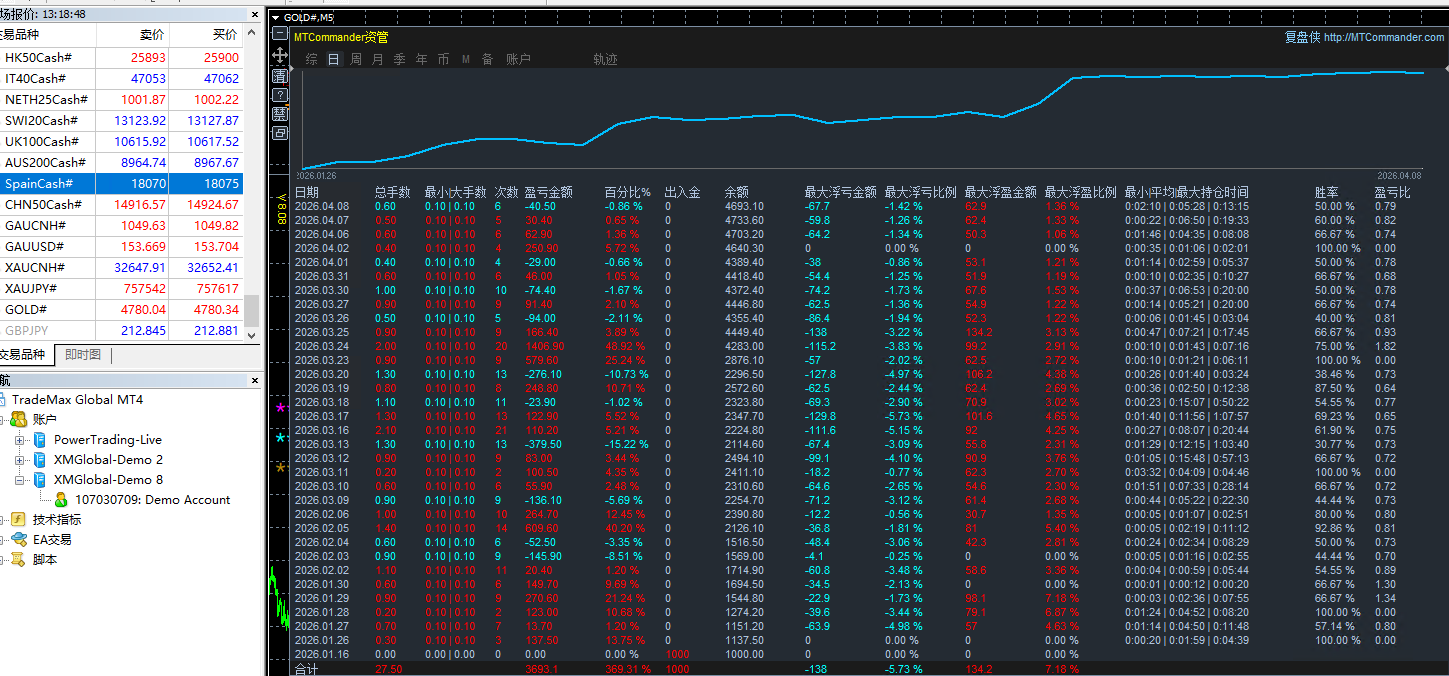Switch to the 周 weekly statistics tab
Image resolution: width=1449 pixels, height=676 pixels.
click(356, 60)
